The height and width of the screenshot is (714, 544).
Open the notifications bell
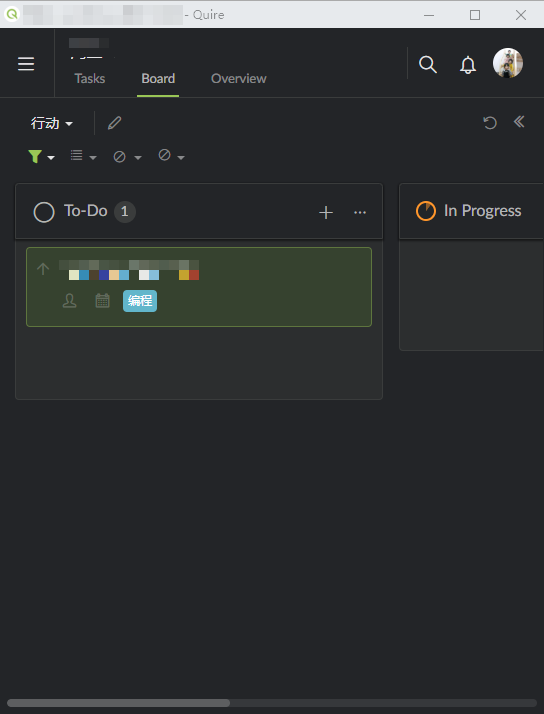pos(468,65)
